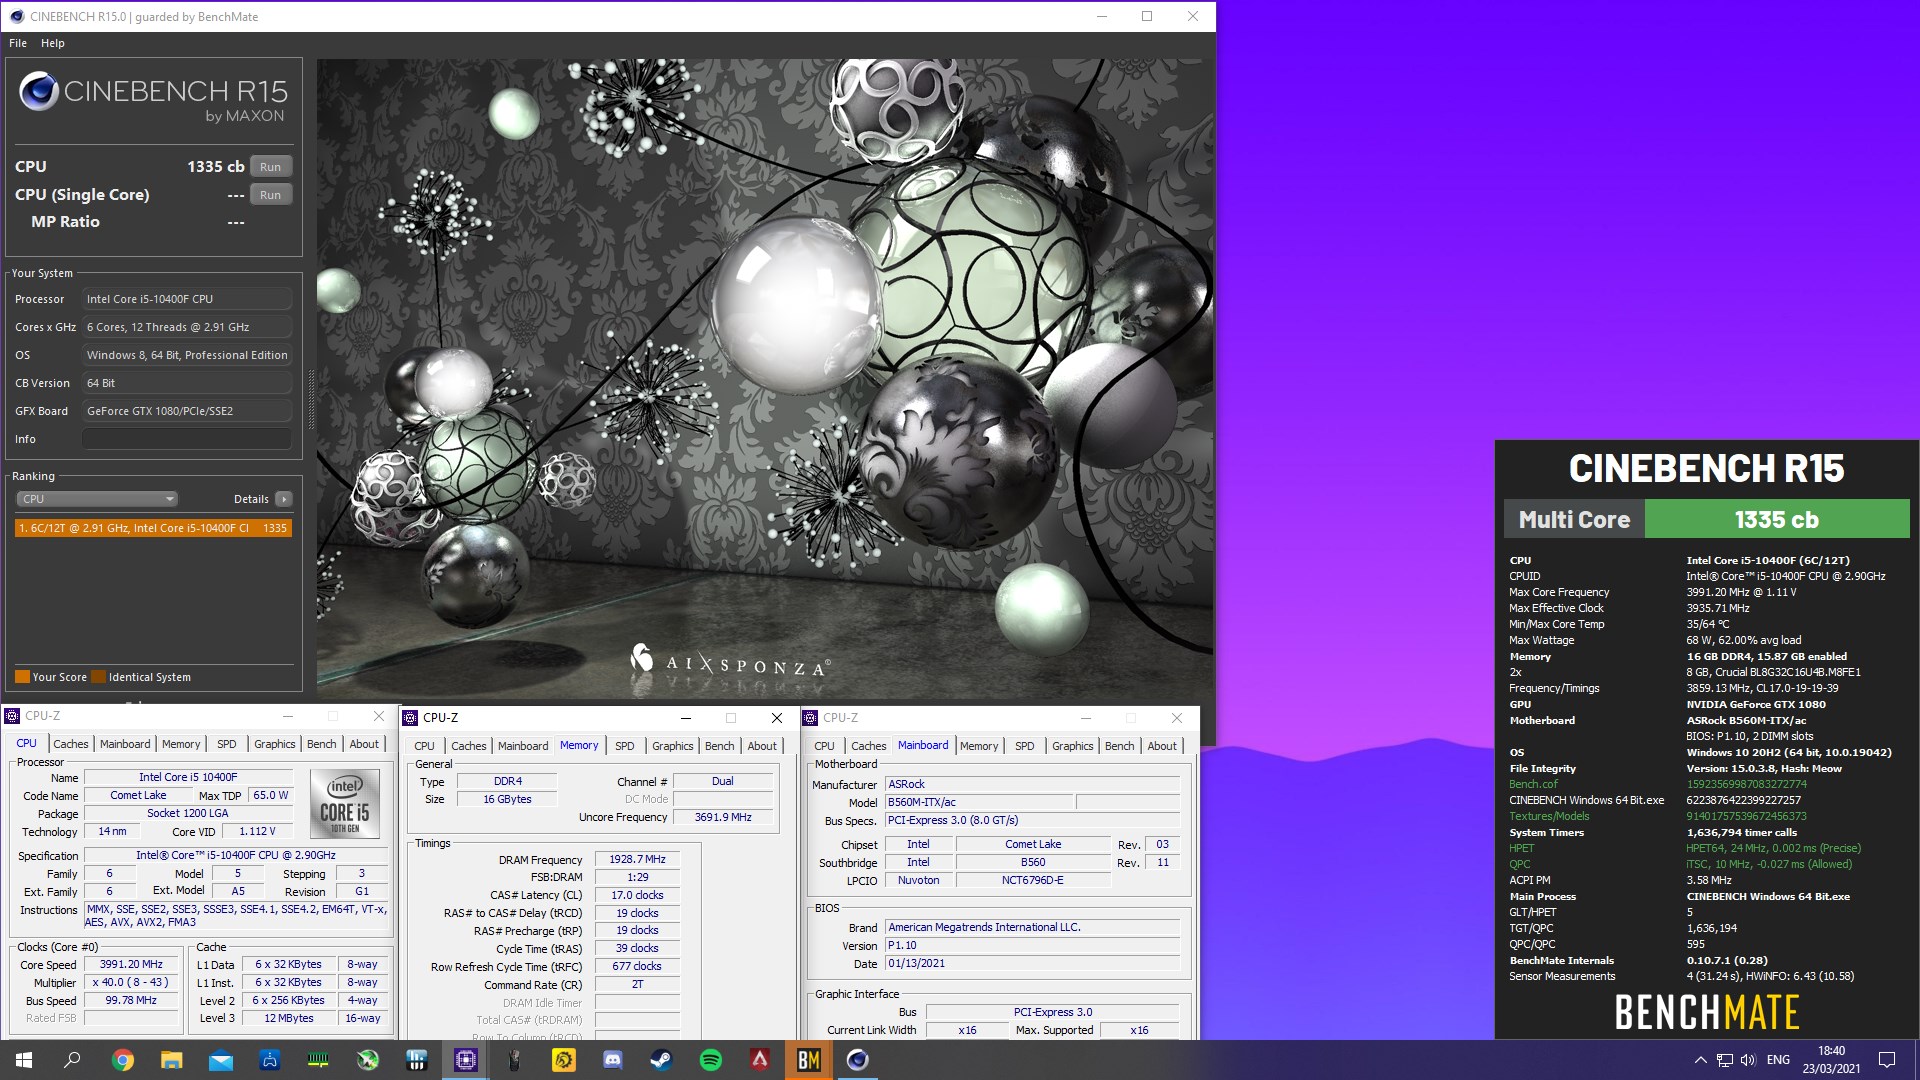Select the i5-10400F ranking entry row
This screenshot has width=1920, height=1080.
pos(153,528)
